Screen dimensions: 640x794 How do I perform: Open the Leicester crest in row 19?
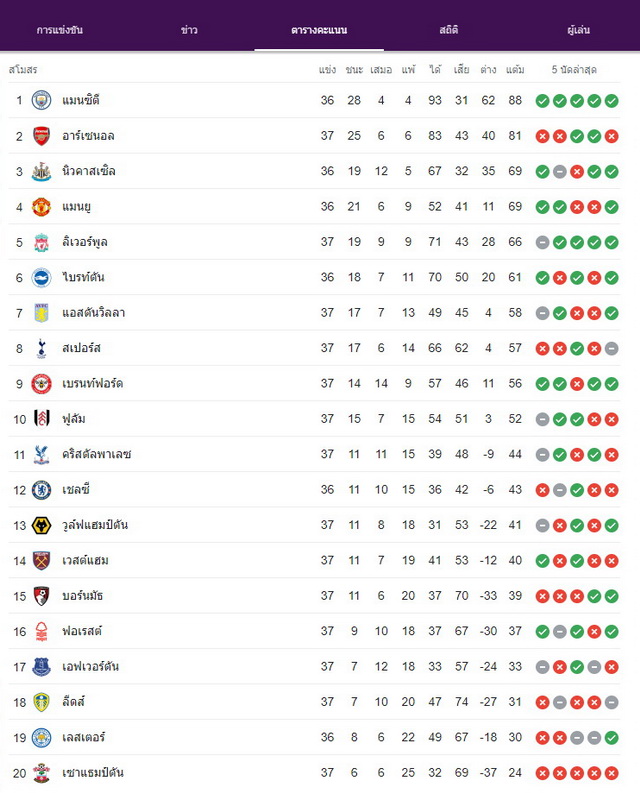pos(41,738)
